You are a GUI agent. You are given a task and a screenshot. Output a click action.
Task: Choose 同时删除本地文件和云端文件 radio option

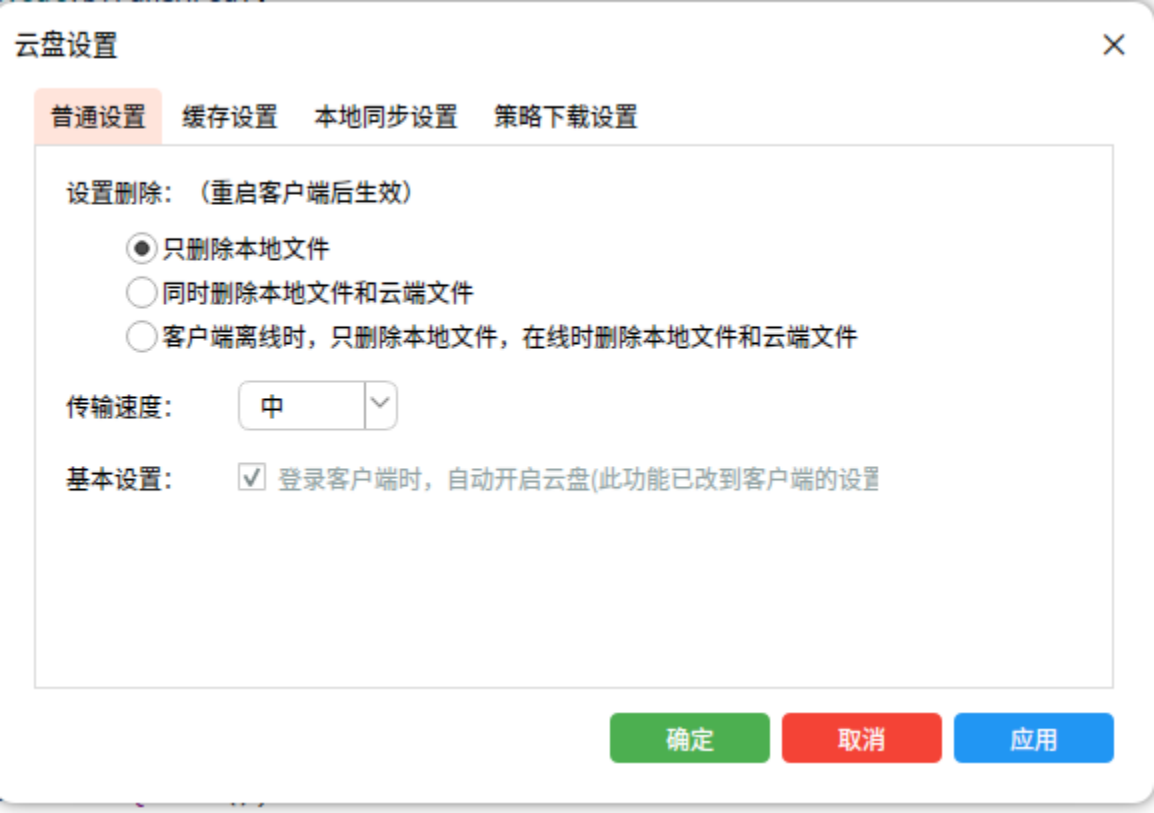click(x=142, y=293)
